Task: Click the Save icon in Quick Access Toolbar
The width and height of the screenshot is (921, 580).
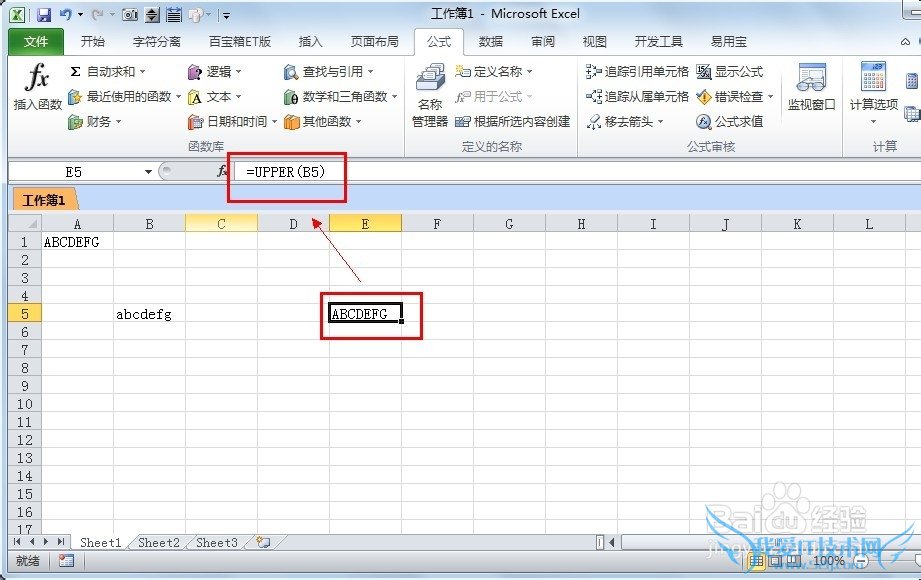Action: click(x=43, y=15)
